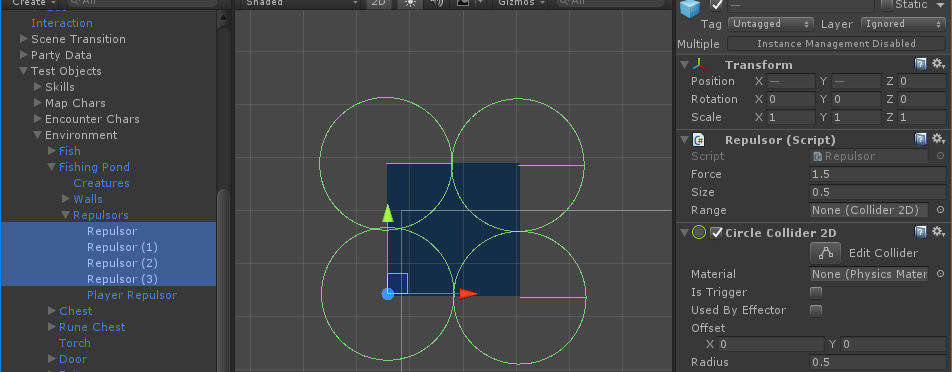This screenshot has width=952, height=372.
Task: Click the scene view search field
Action: pos(611,3)
